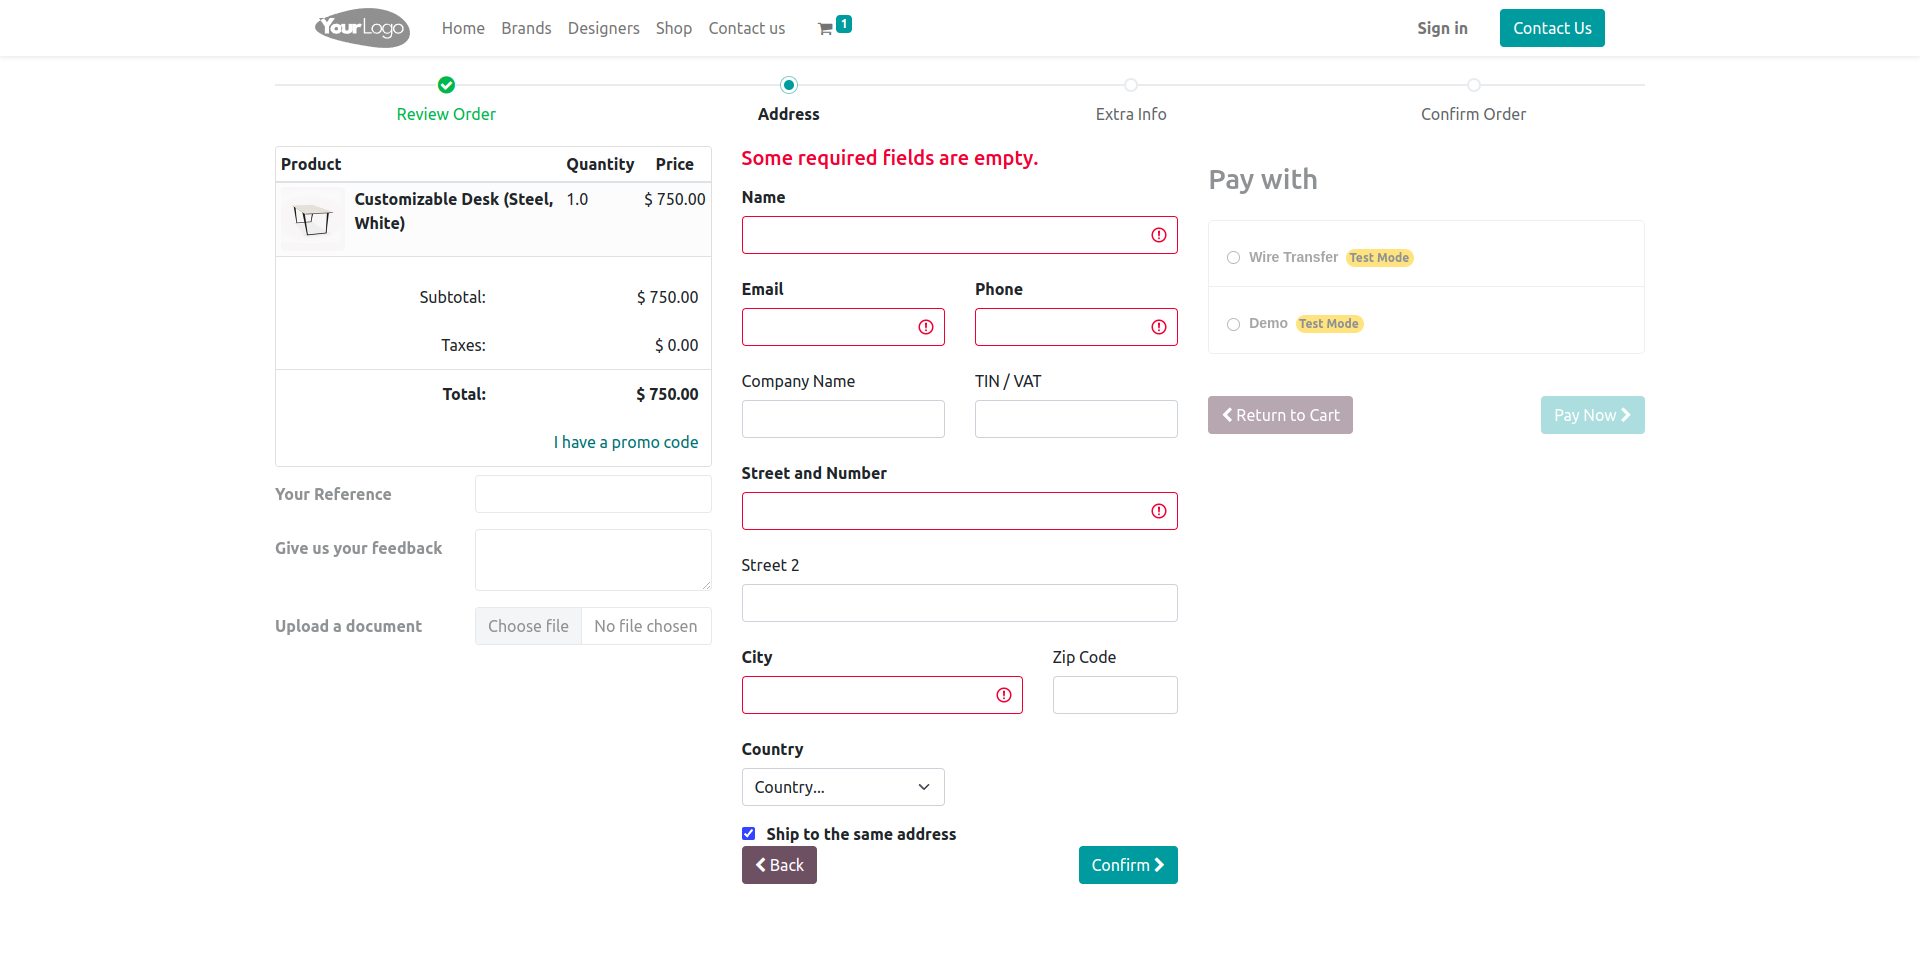
Task: Open the Country dropdown
Action: pos(843,787)
